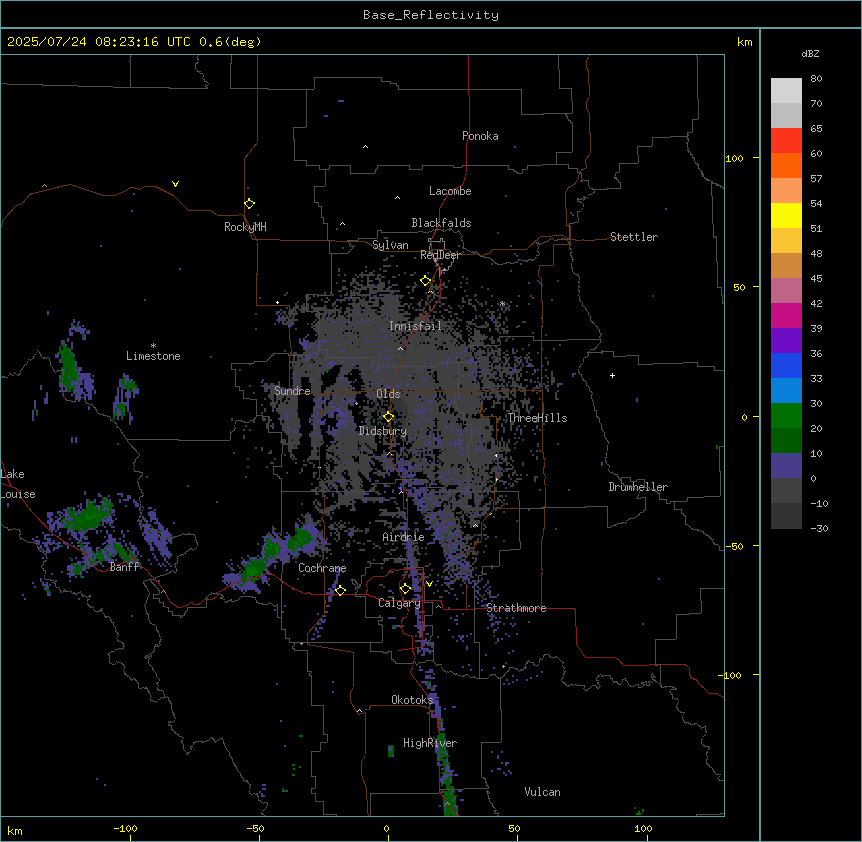
Task: Select the yellow diamond marker above Calgary
Action: click(x=405, y=589)
